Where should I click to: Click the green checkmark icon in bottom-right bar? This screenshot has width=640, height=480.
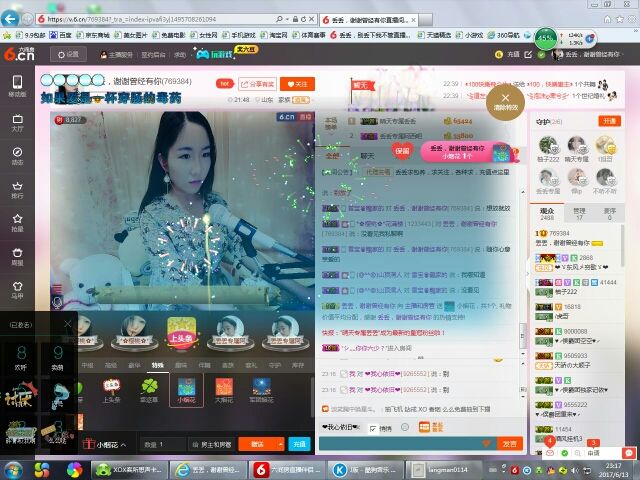tap(564, 453)
